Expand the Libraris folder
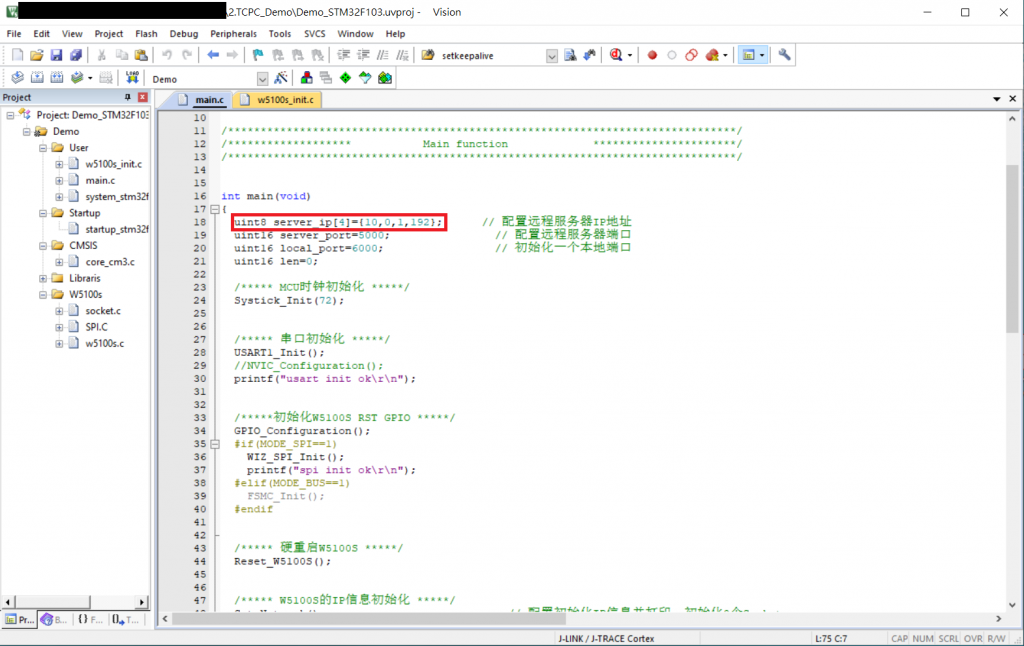The image size is (1024, 646). point(43,278)
